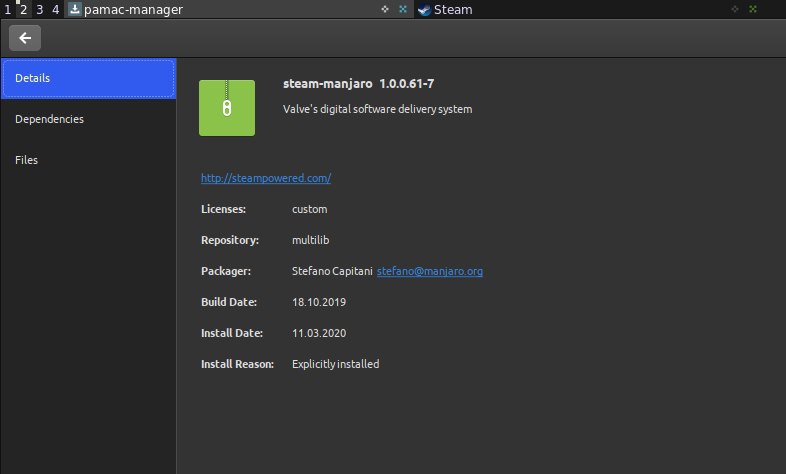This screenshot has height=474, width=786.
Task: Click the steam-manjaro package archive icon
Action: pos(227,108)
